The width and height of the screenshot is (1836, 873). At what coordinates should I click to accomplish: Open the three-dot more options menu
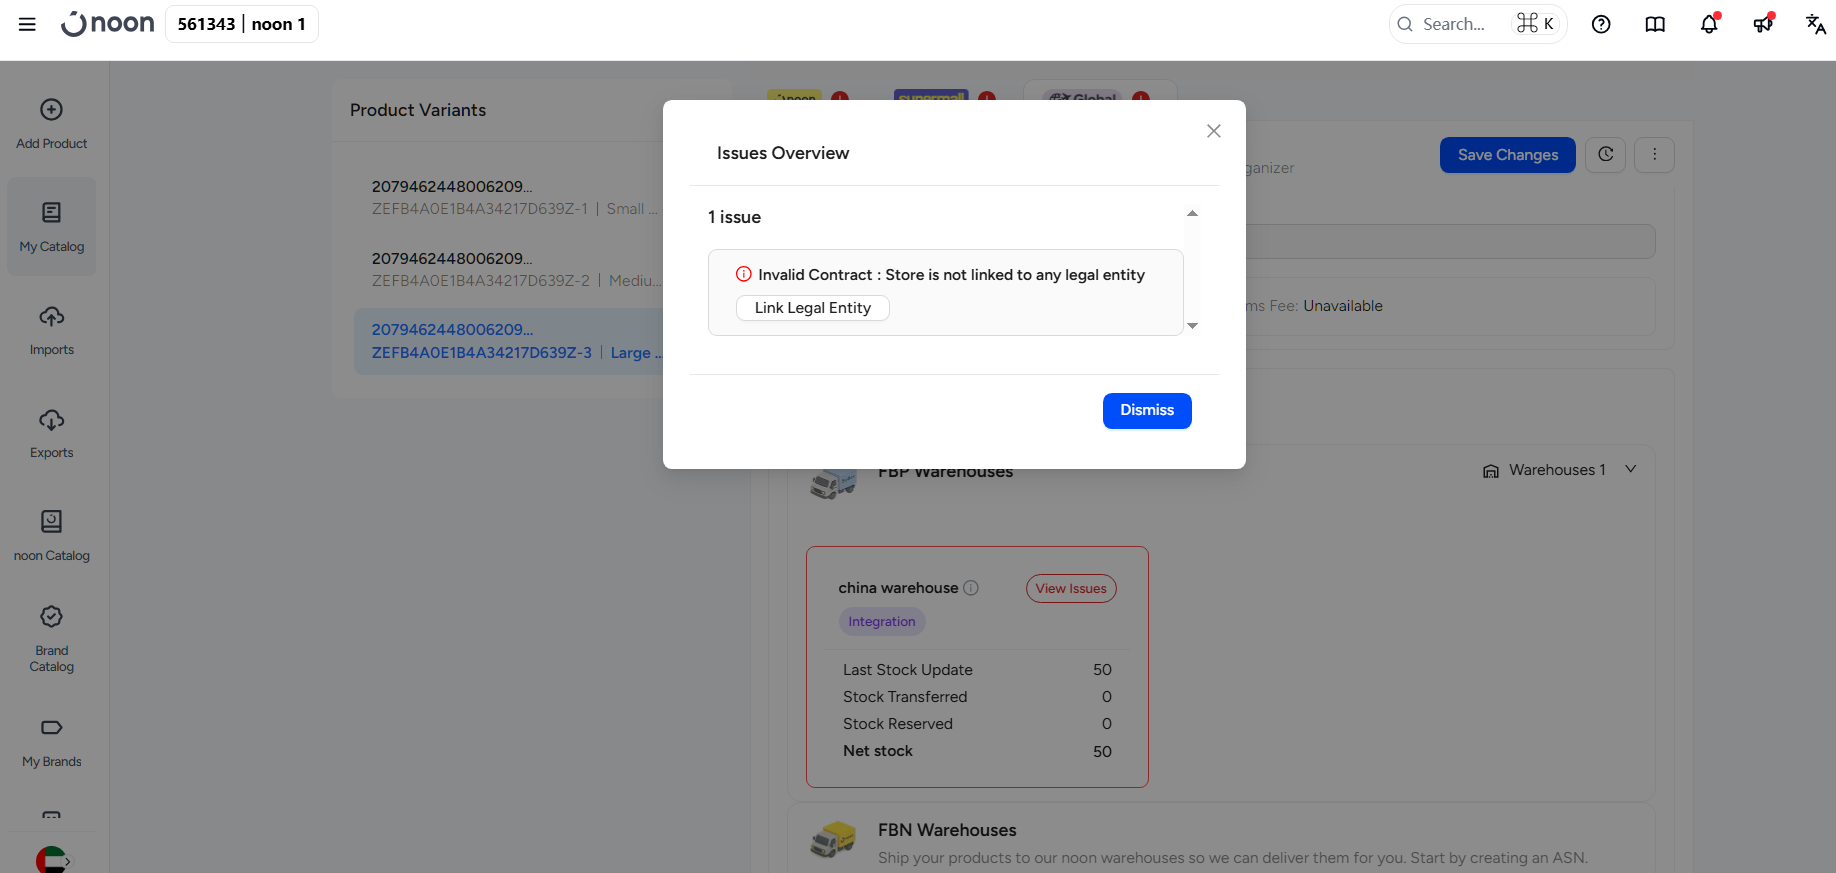(x=1655, y=155)
